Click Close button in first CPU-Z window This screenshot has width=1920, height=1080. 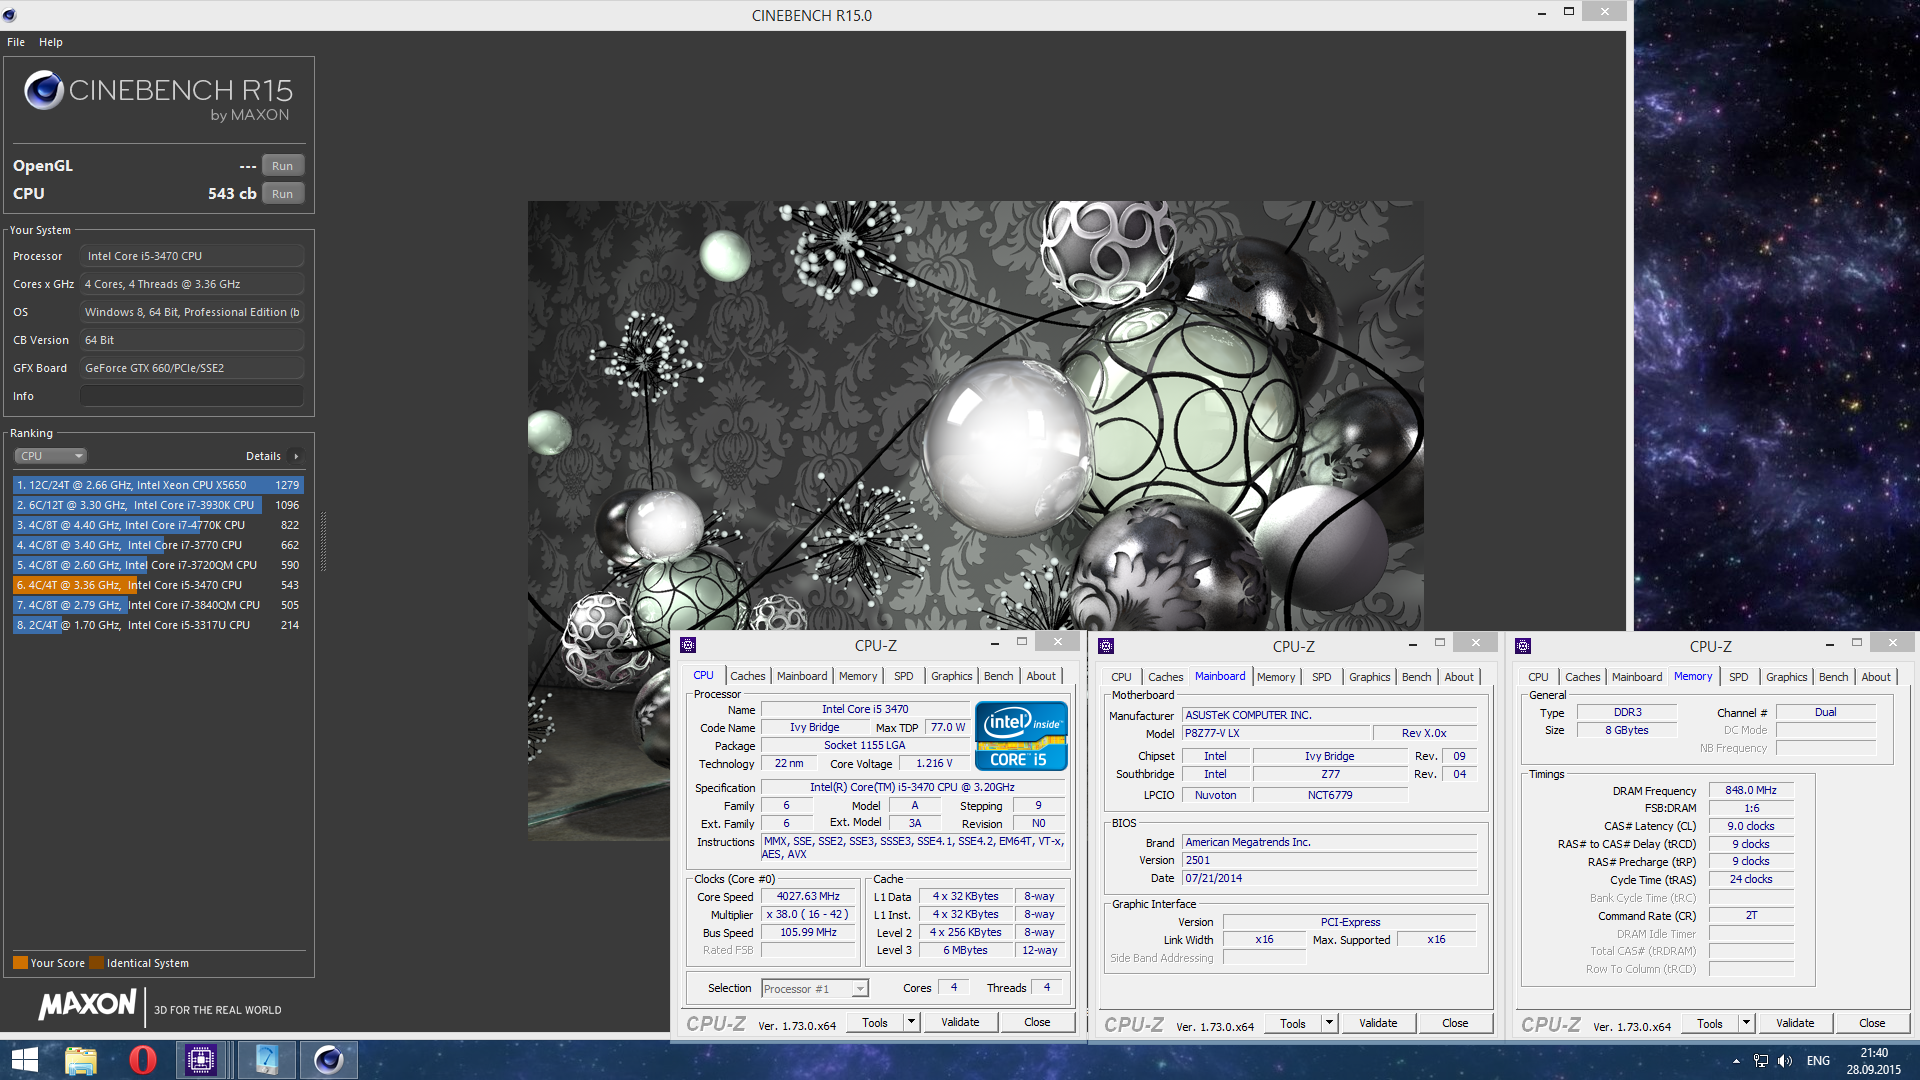click(1037, 1022)
